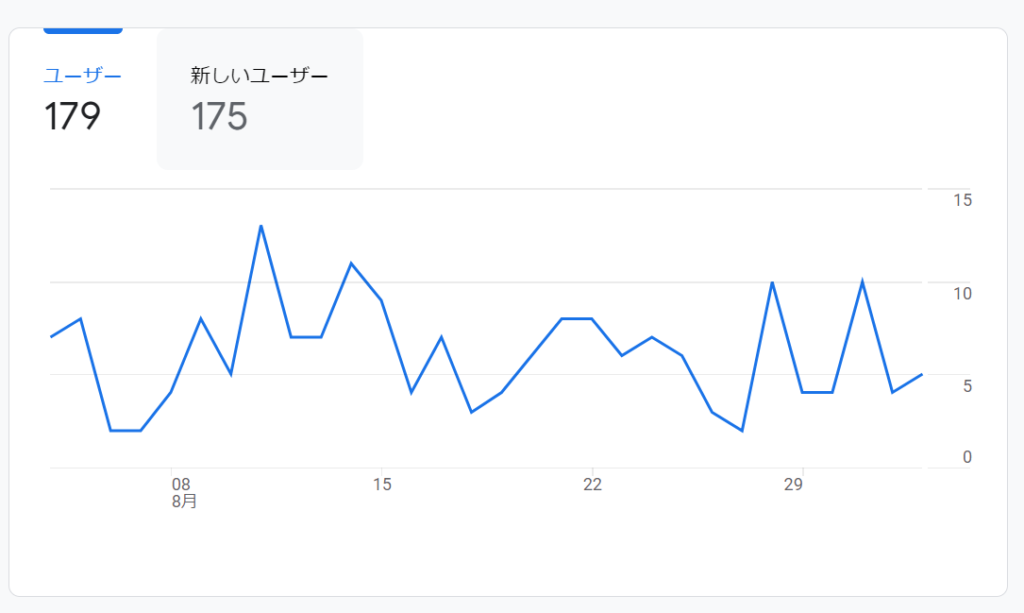The image size is (1024, 613).
Task: Click the 22 date label on the x-axis
Action: coord(592,485)
